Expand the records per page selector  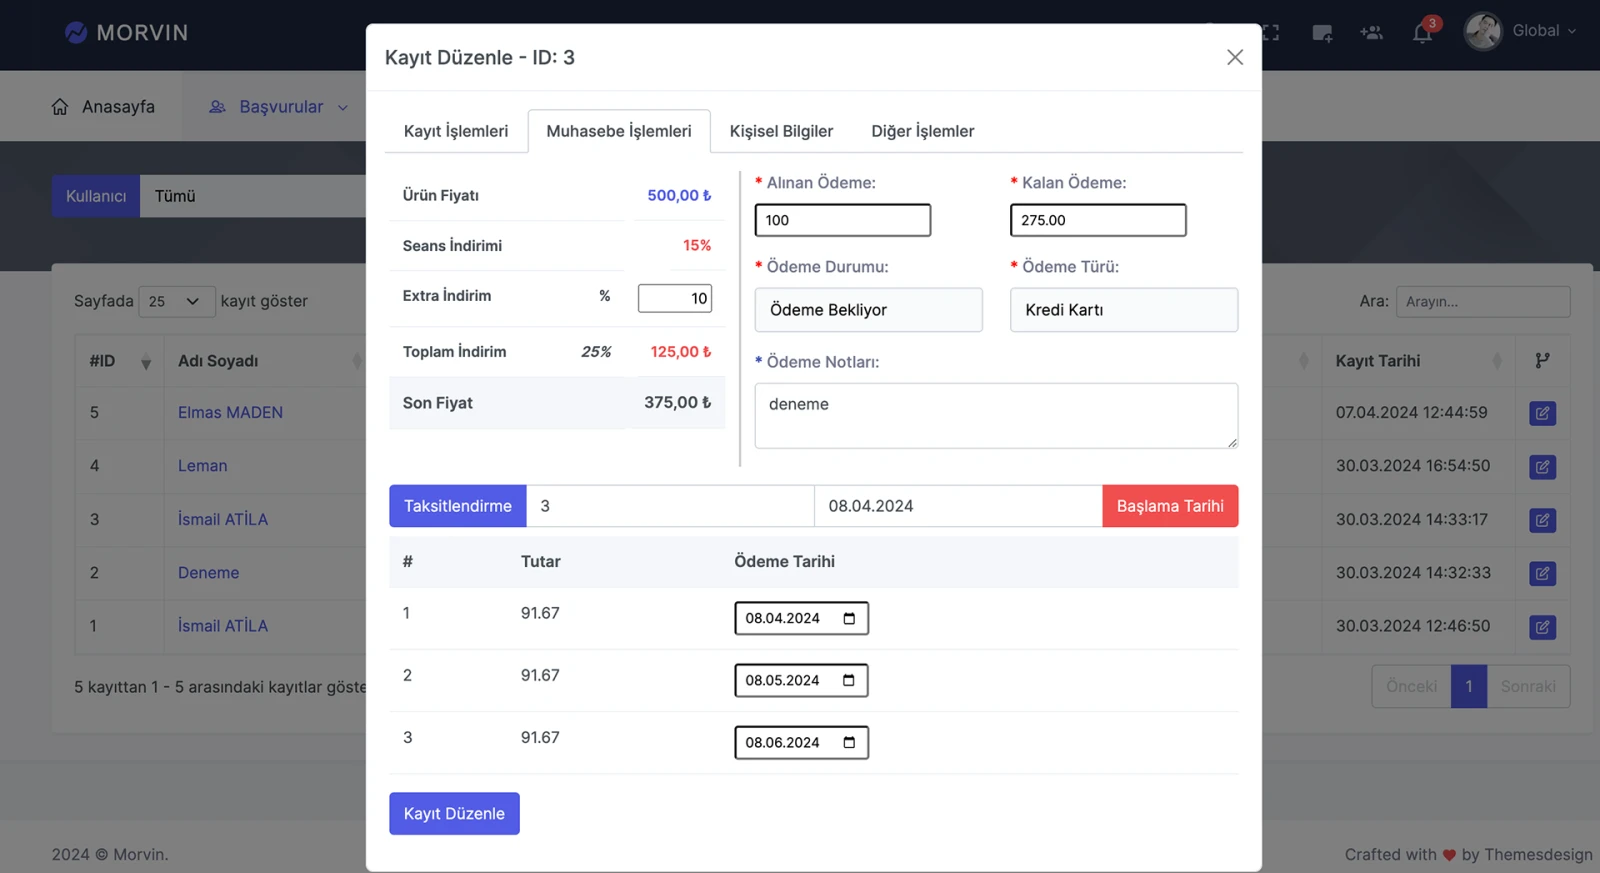coord(176,301)
